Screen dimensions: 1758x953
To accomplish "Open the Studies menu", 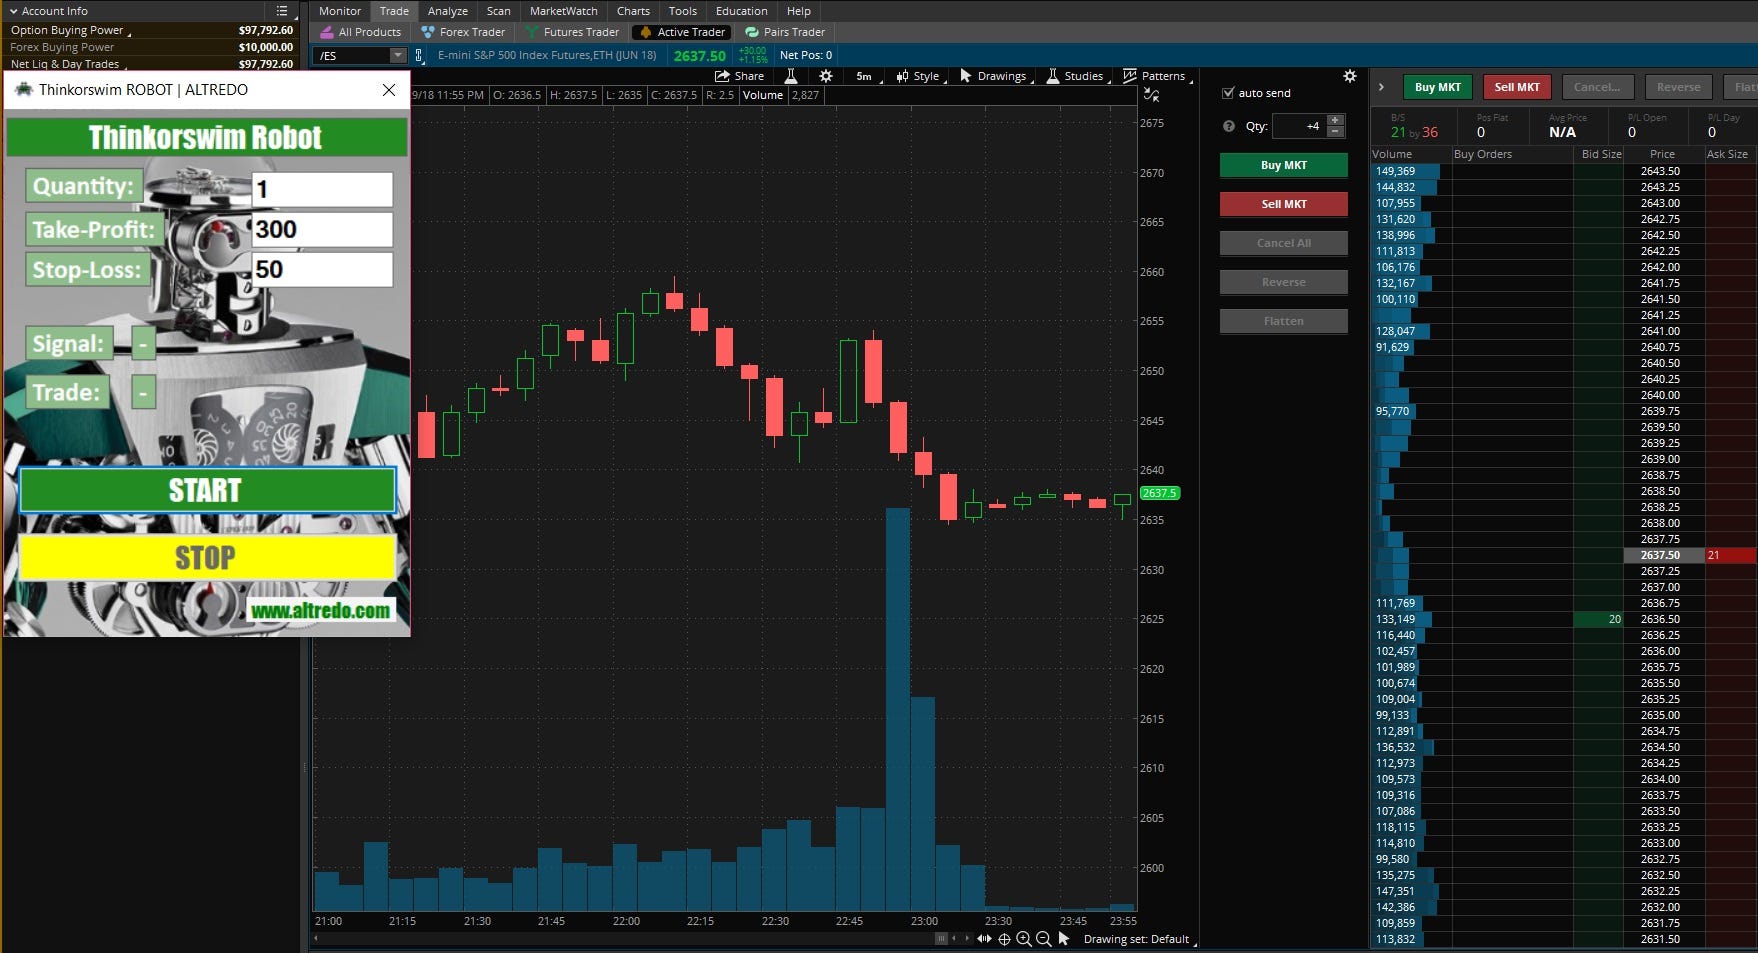I will tap(1077, 76).
